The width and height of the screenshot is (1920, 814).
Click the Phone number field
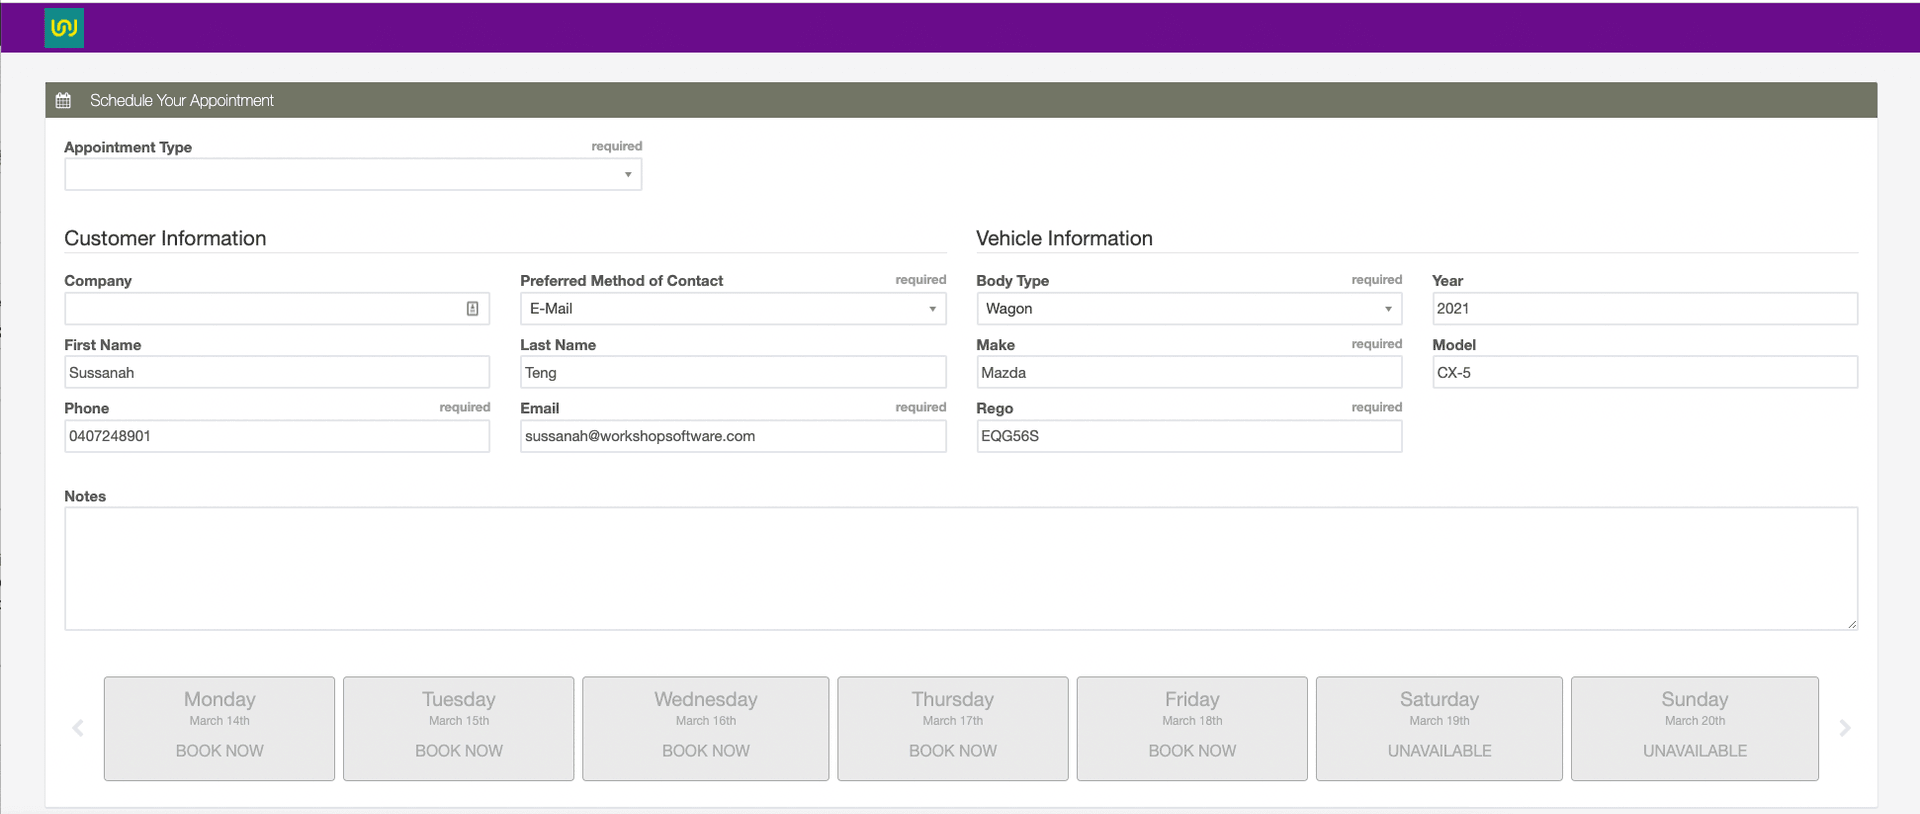coord(277,436)
